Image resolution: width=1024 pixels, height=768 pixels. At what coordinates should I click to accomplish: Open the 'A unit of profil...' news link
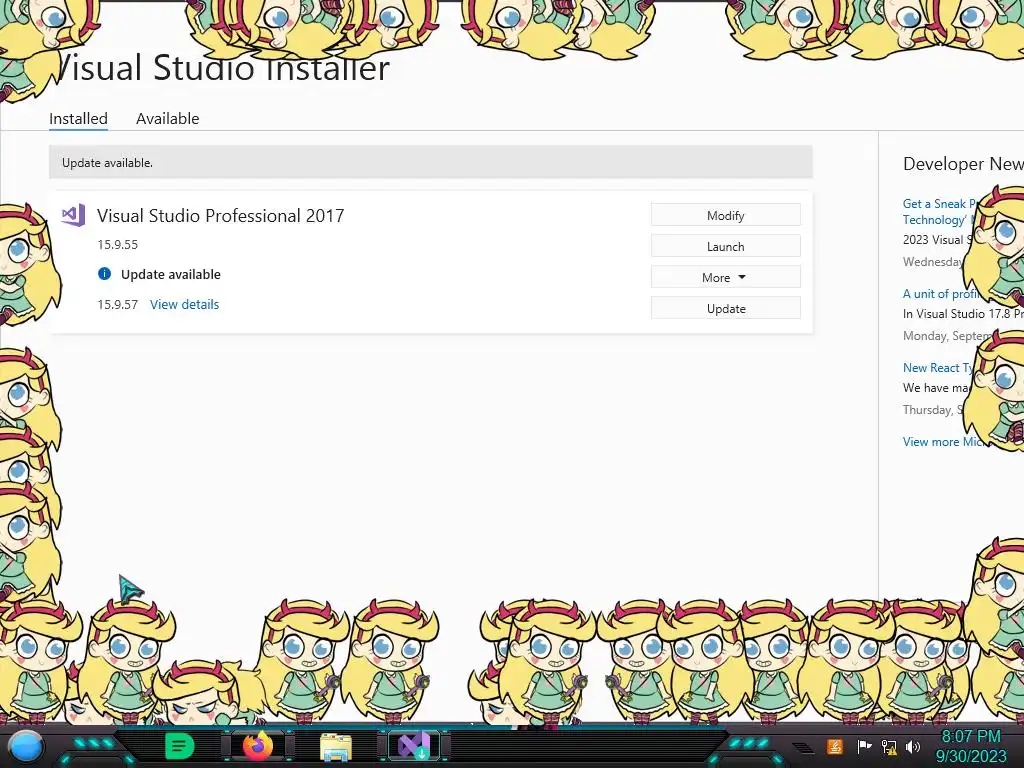pos(940,294)
